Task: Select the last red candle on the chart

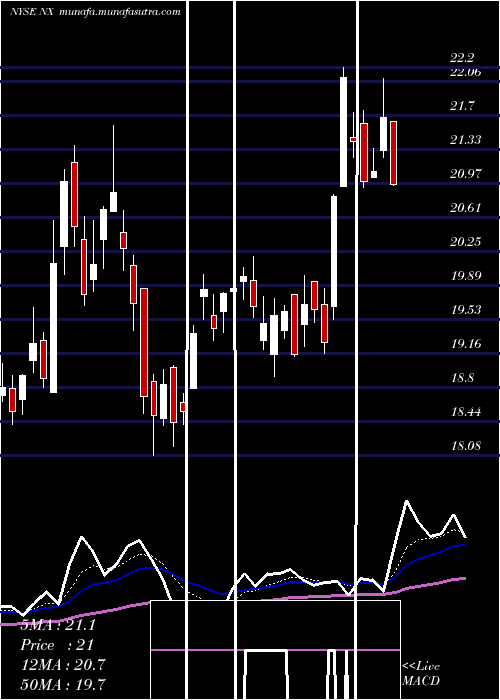Action: pyautogui.click(x=393, y=153)
